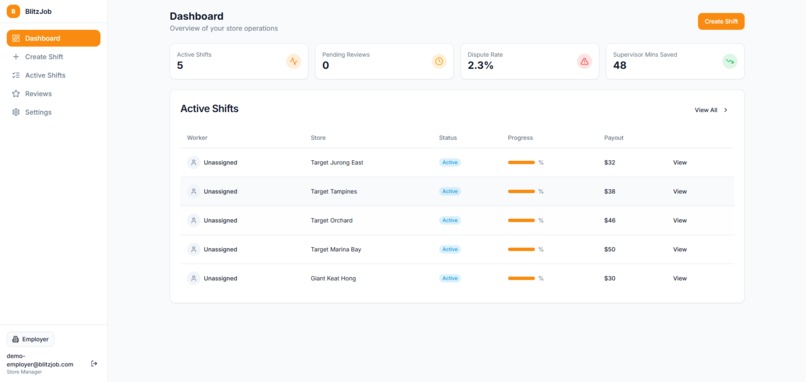Screen dimensions: 806x382
Task: Click the Progress column header
Action: 520,138
